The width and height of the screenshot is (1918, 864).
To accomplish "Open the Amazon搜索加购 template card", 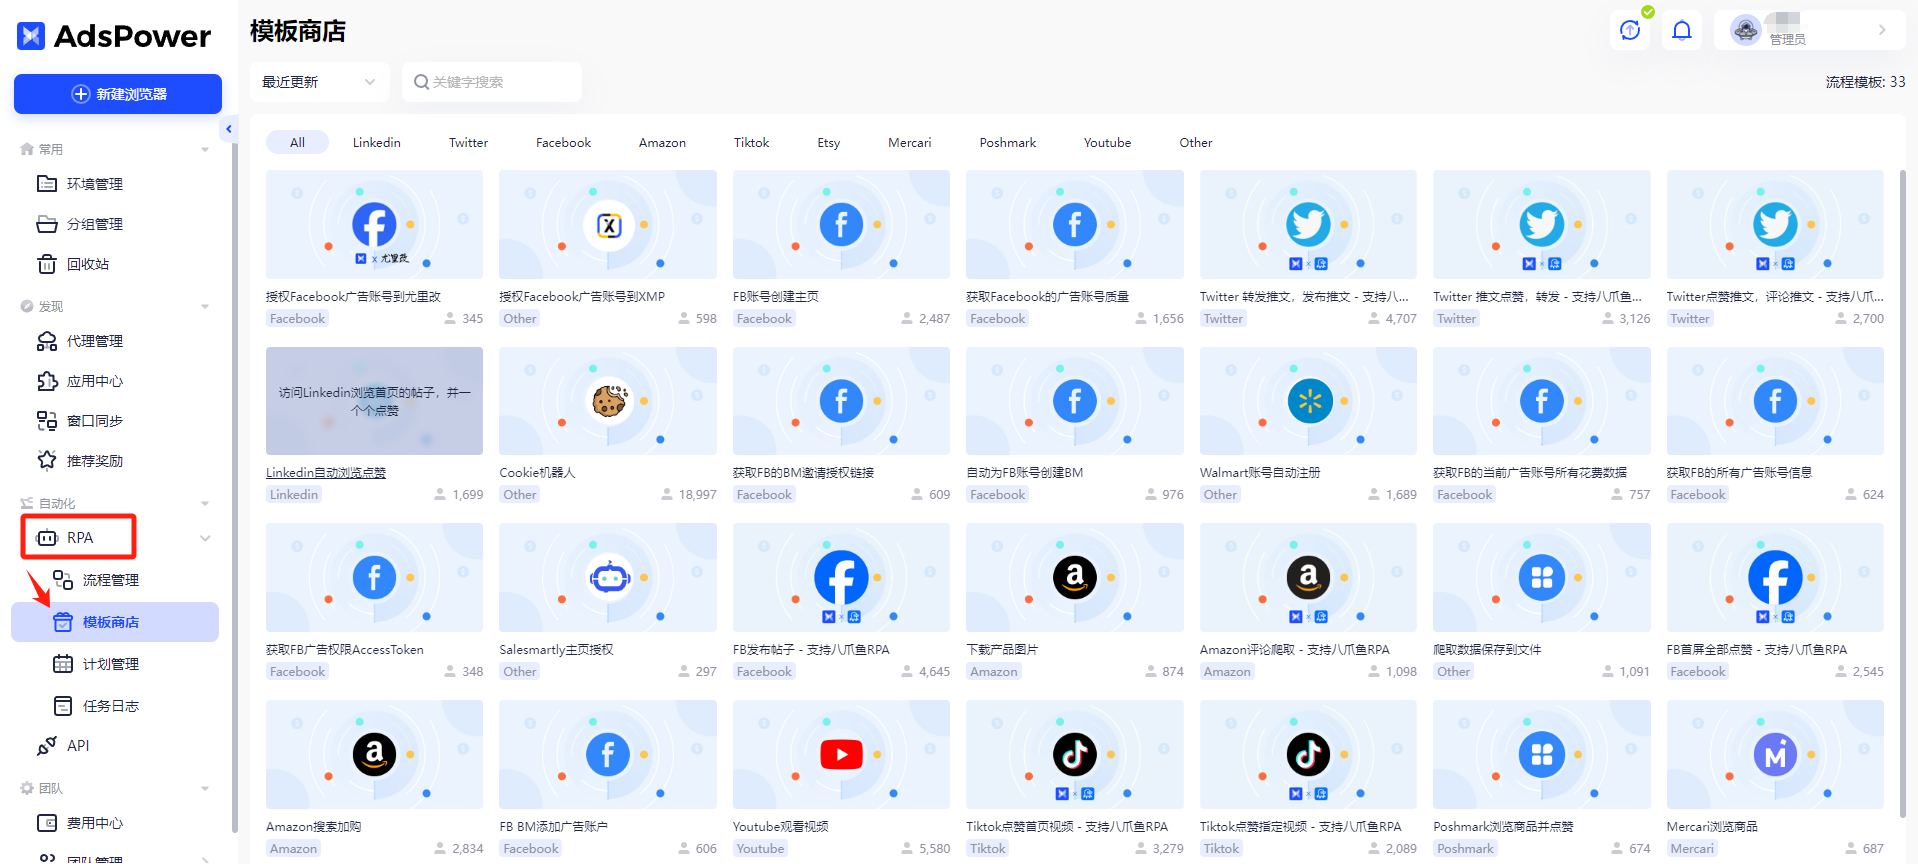I will coord(374,779).
